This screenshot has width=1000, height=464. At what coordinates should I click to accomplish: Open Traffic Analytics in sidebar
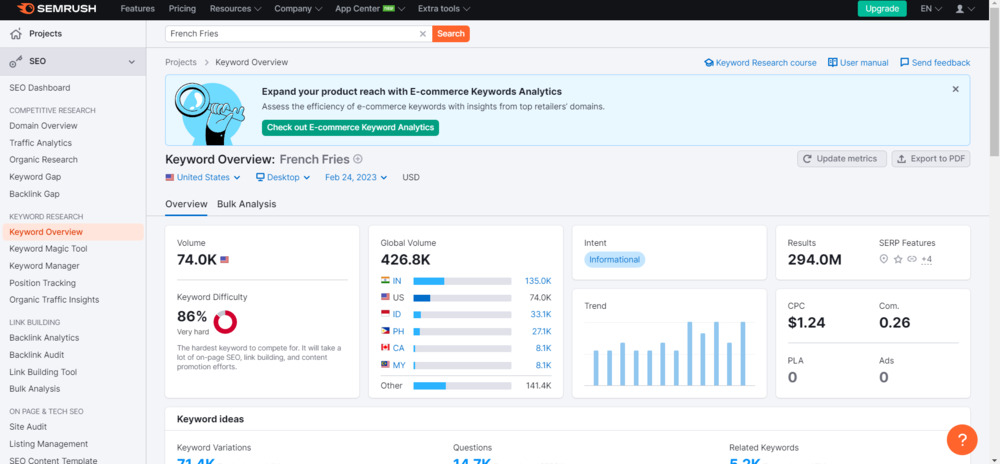click(40, 143)
